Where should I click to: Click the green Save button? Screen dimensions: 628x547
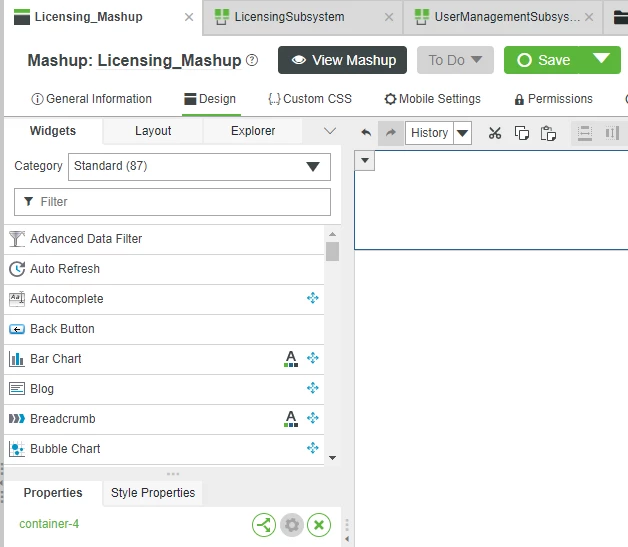pos(541,60)
